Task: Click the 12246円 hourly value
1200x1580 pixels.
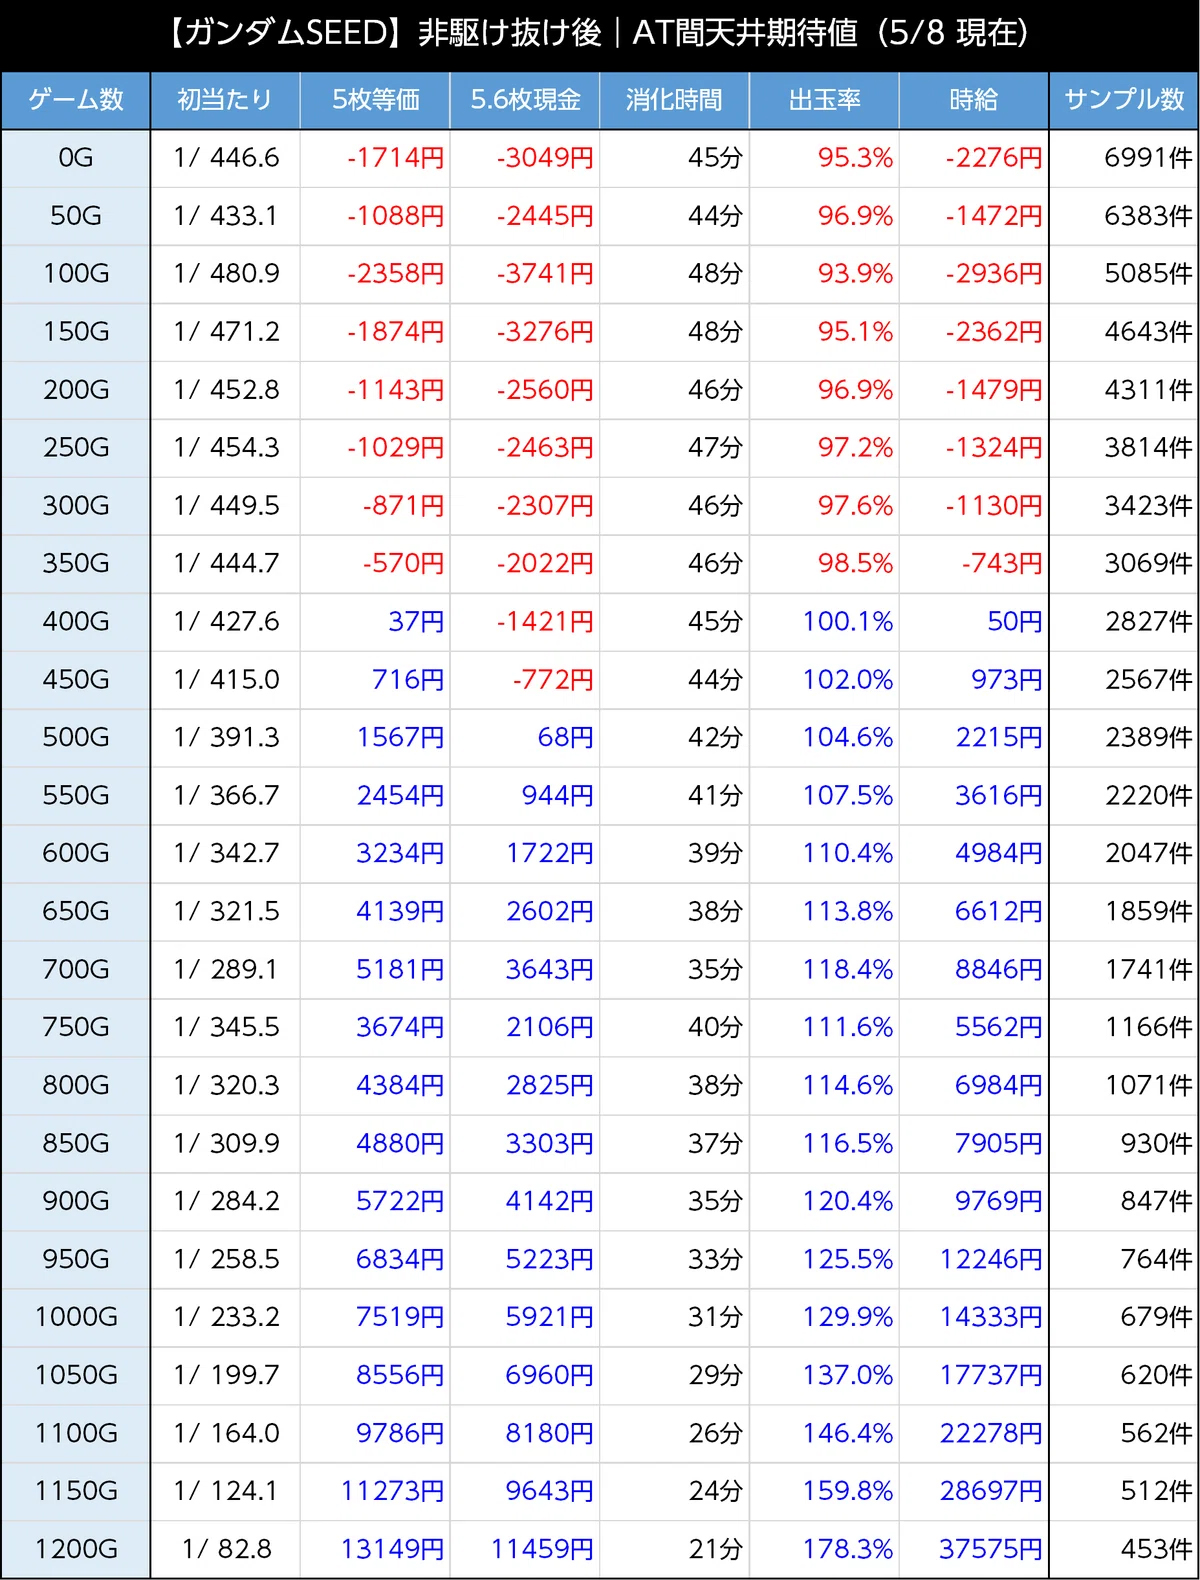Action: click(992, 1260)
